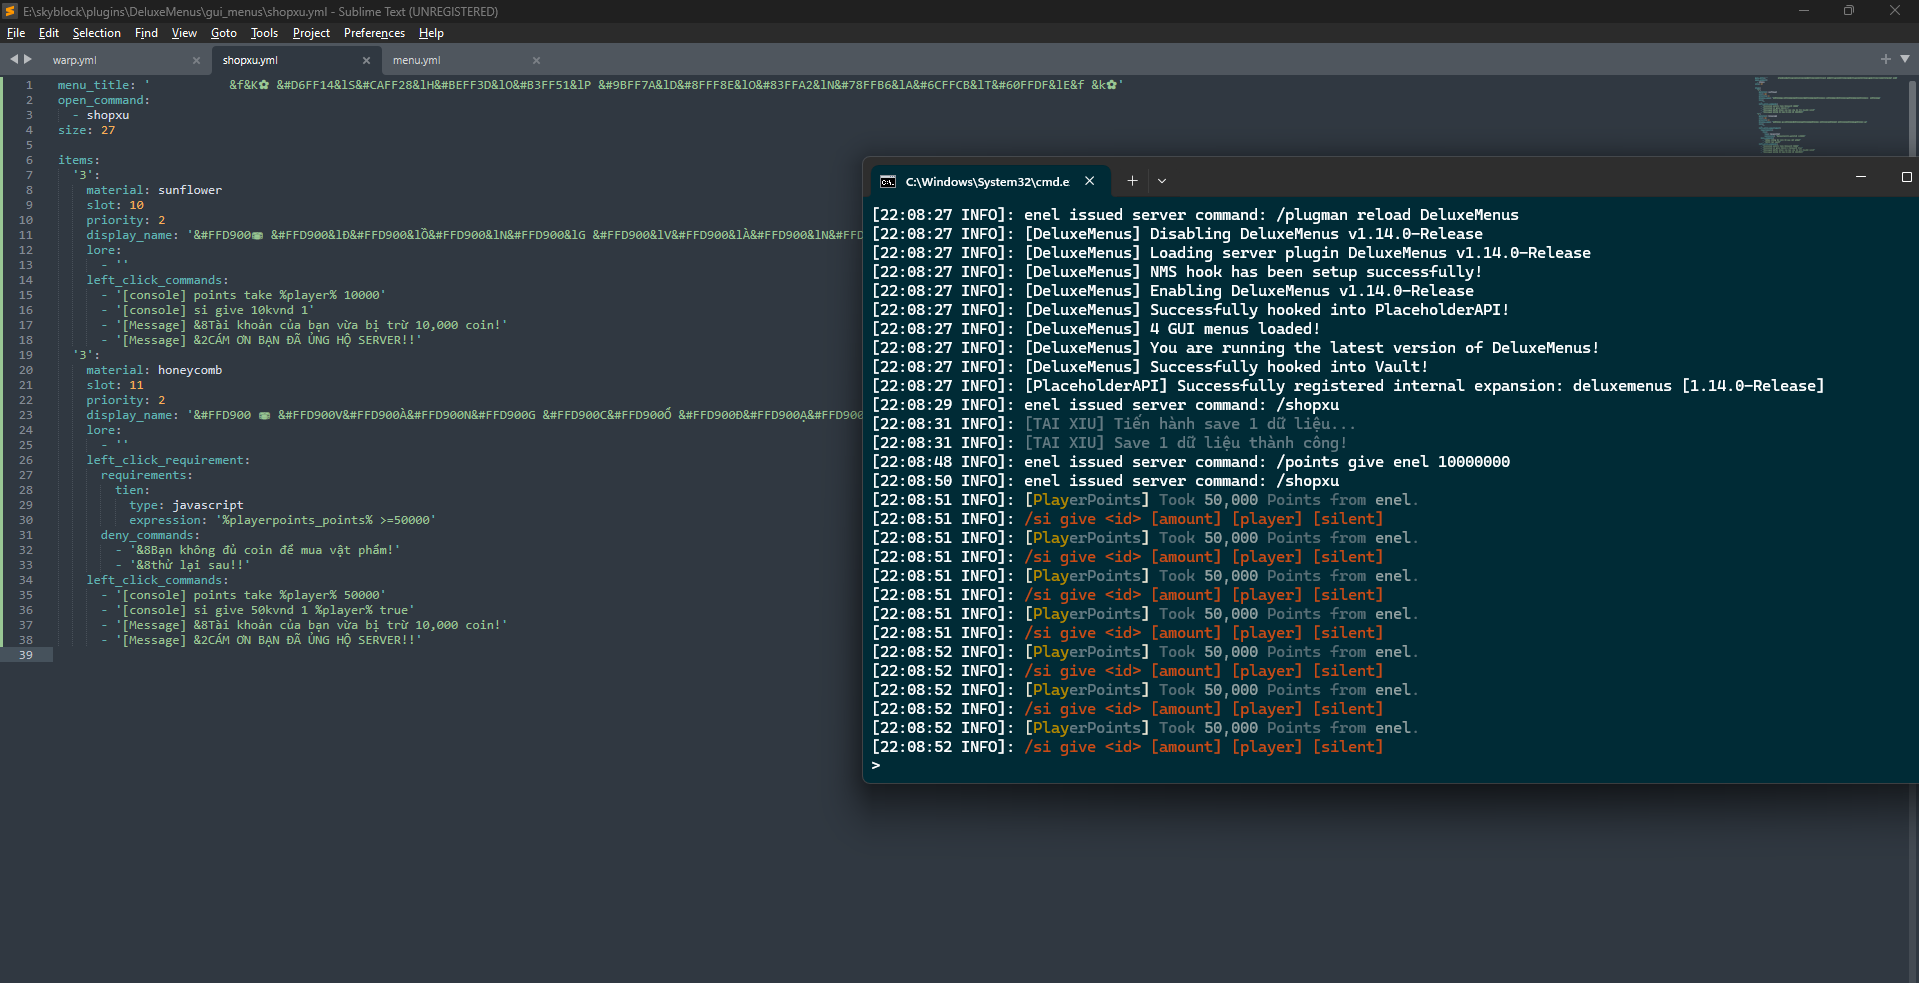Close the cmd.exe terminal tab
This screenshot has width=1919, height=983.
point(1090,181)
